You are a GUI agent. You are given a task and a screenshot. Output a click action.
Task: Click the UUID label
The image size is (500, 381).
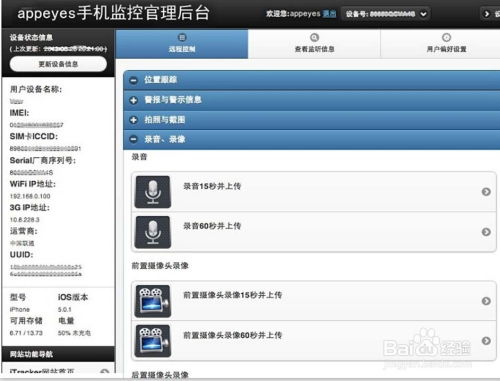click(21, 255)
